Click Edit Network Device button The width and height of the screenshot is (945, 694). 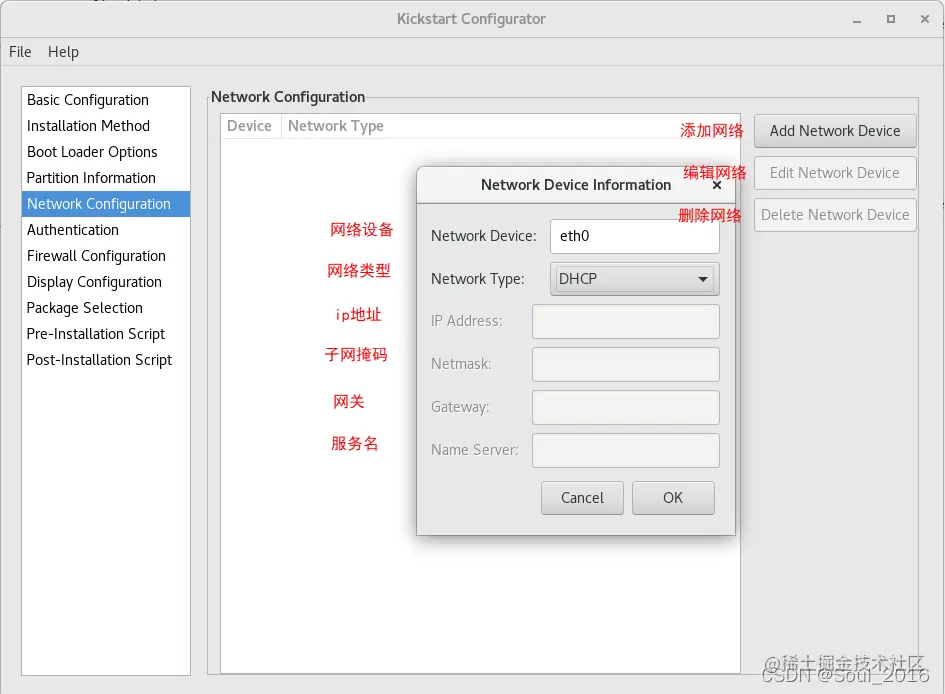(x=835, y=173)
